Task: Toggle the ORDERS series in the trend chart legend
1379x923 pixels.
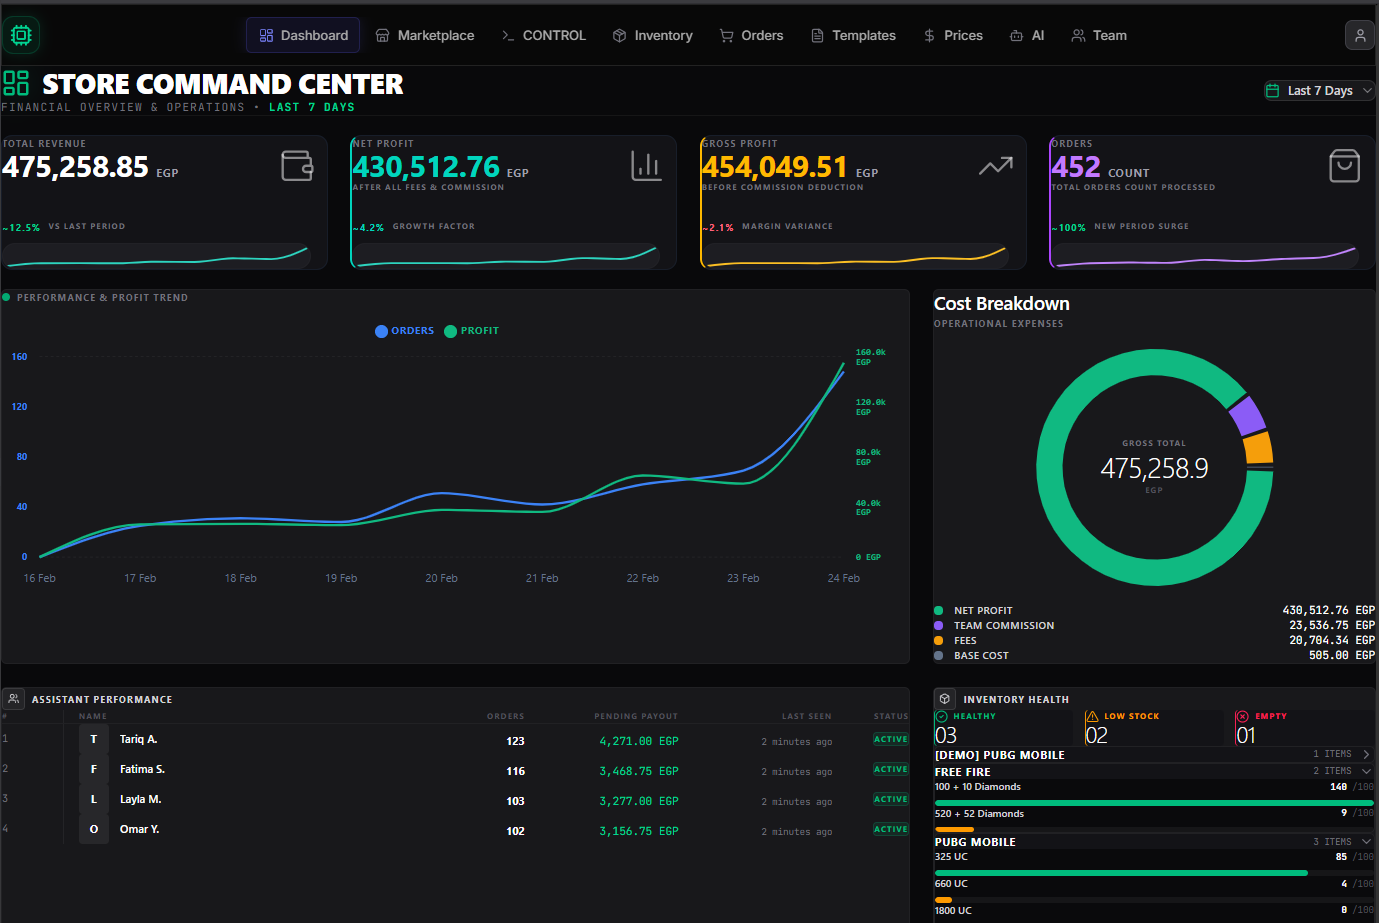Action: click(x=404, y=331)
